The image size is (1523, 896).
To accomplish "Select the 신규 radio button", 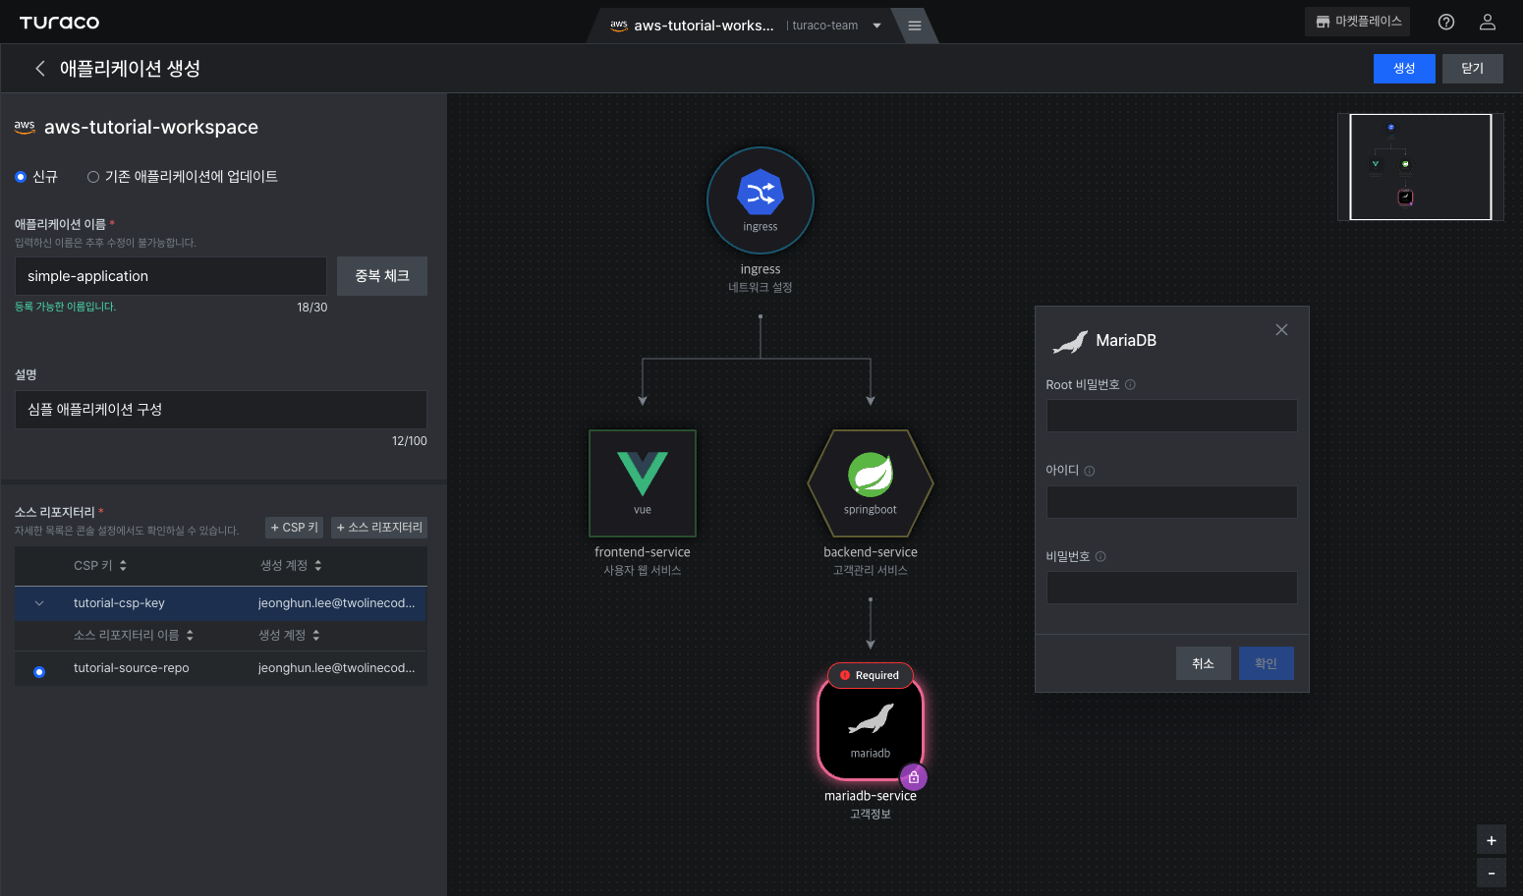I will (x=20, y=177).
